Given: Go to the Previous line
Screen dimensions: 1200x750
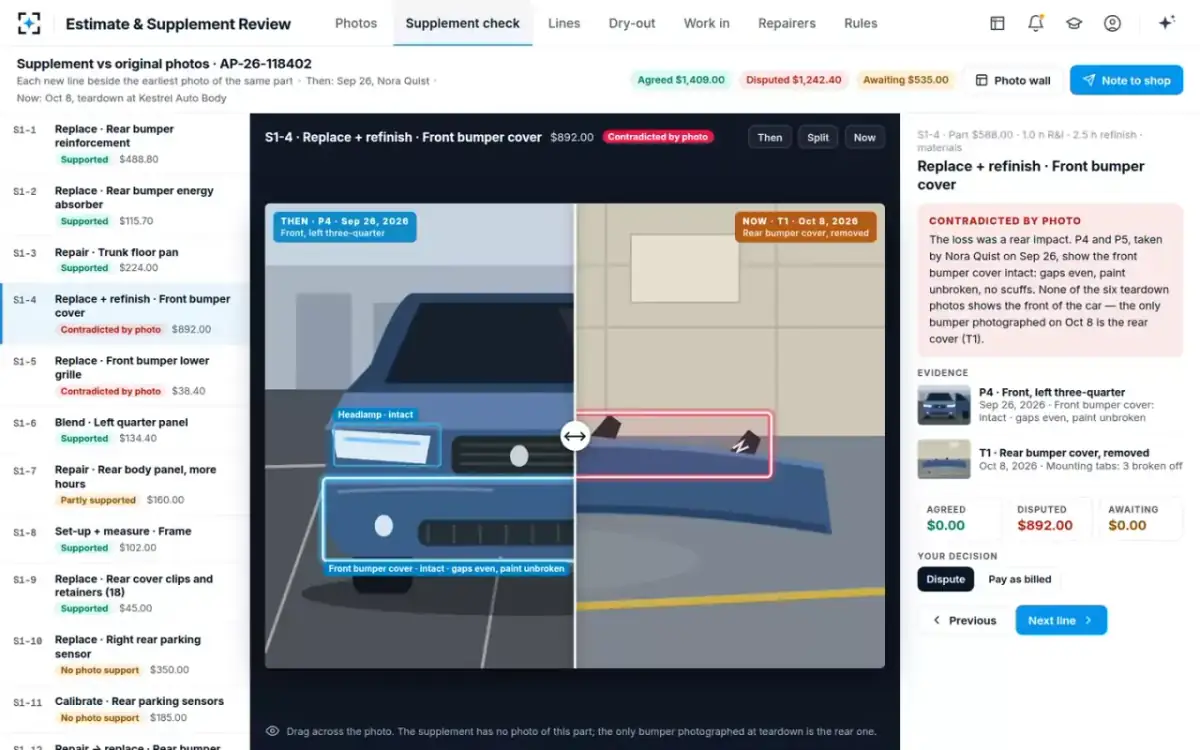Looking at the screenshot, I should [x=964, y=620].
